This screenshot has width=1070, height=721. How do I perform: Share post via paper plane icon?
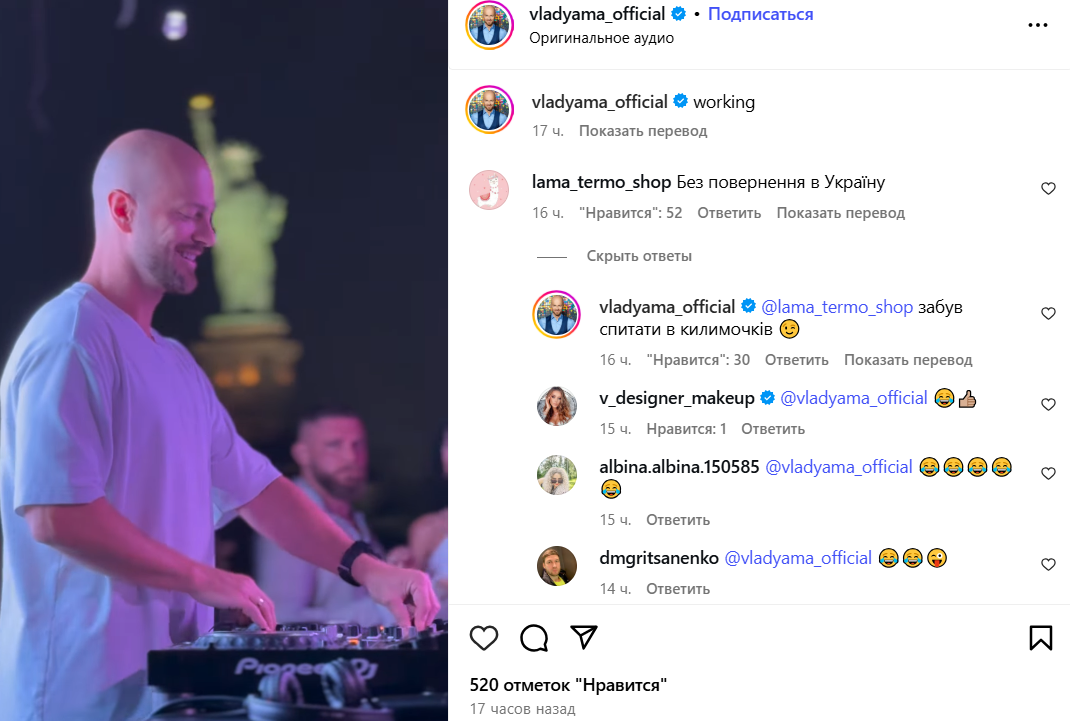pyautogui.click(x=584, y=636)
